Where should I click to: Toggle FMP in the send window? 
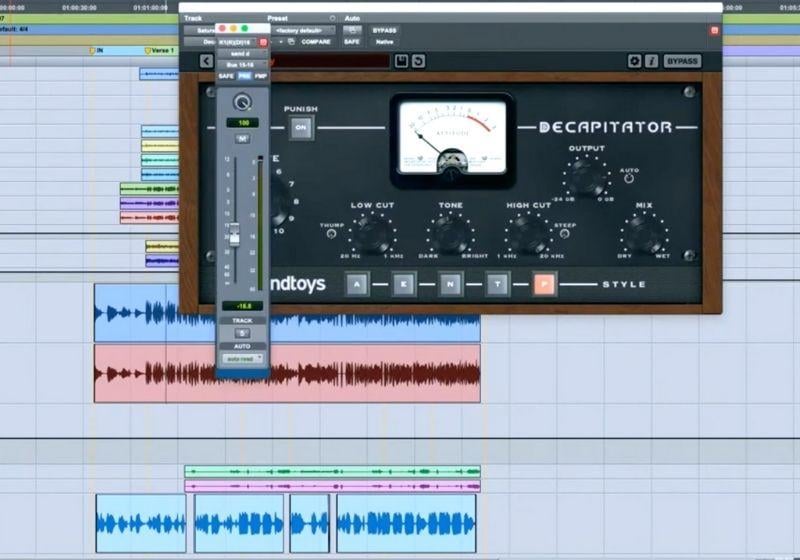click(x=261, y=77)
